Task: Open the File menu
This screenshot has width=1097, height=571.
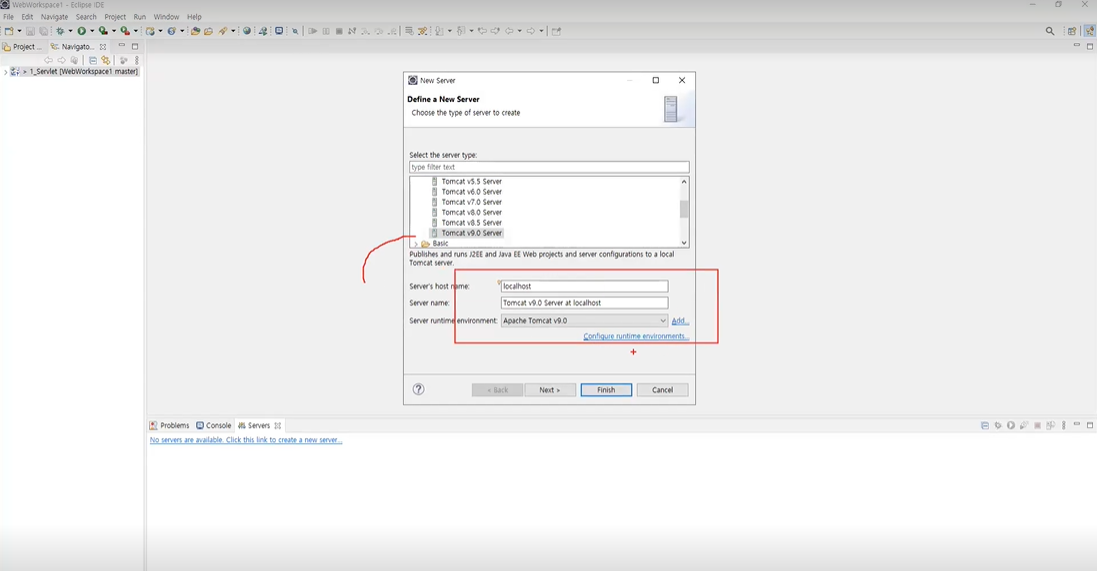Action: [8, 17]
